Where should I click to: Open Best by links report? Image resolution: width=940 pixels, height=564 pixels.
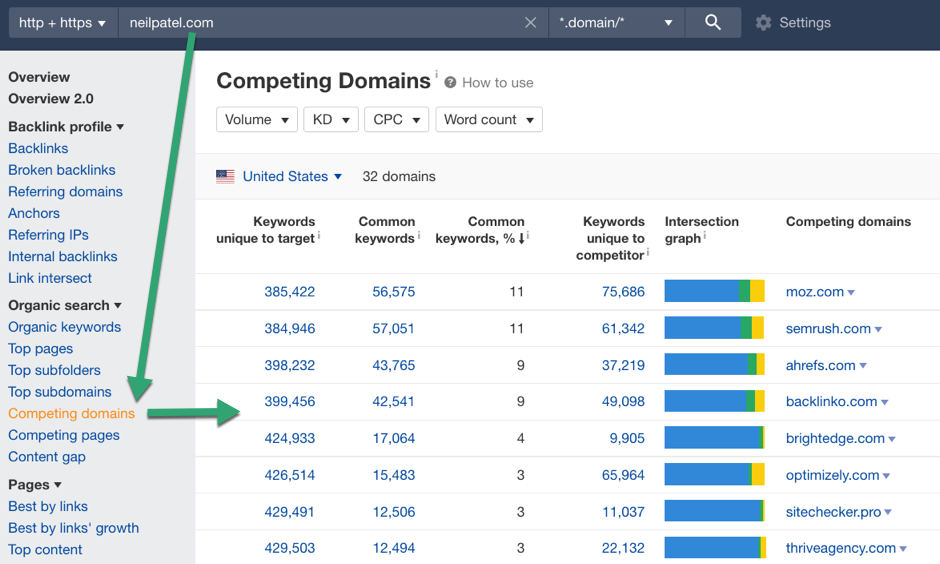48,506
